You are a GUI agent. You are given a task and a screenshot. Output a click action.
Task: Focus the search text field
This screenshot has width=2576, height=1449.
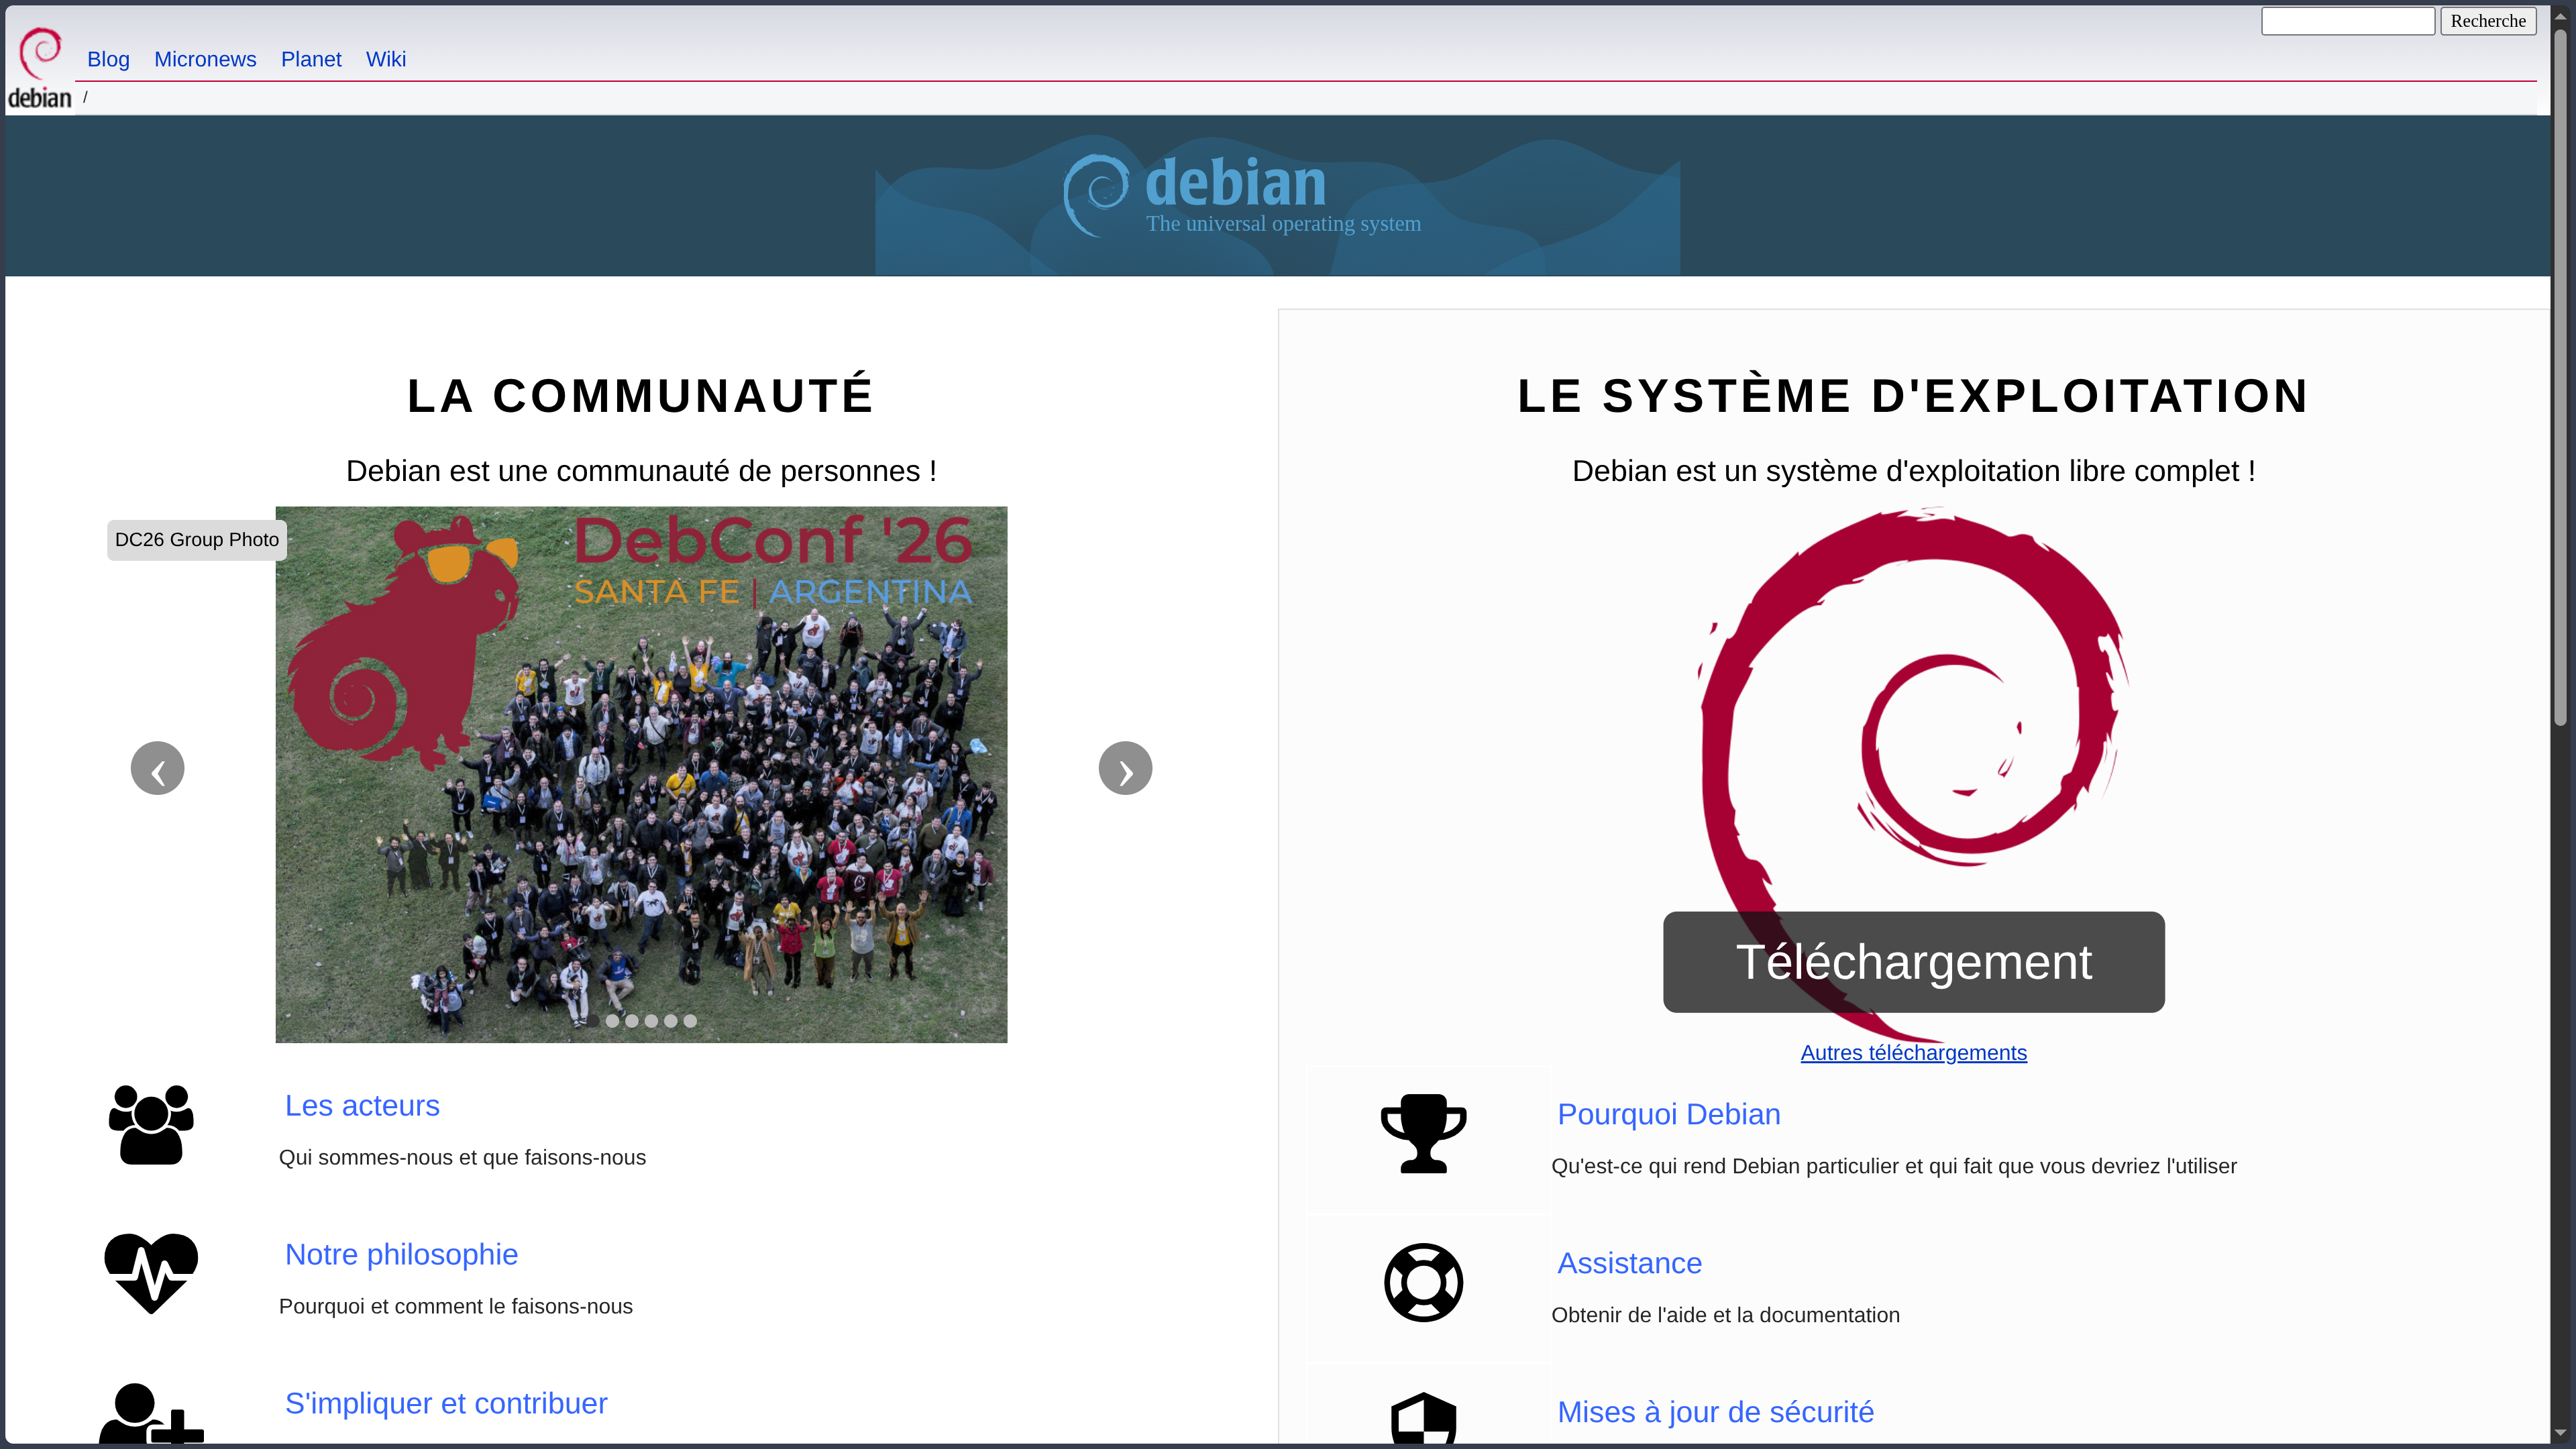[x=2347, y=21]
